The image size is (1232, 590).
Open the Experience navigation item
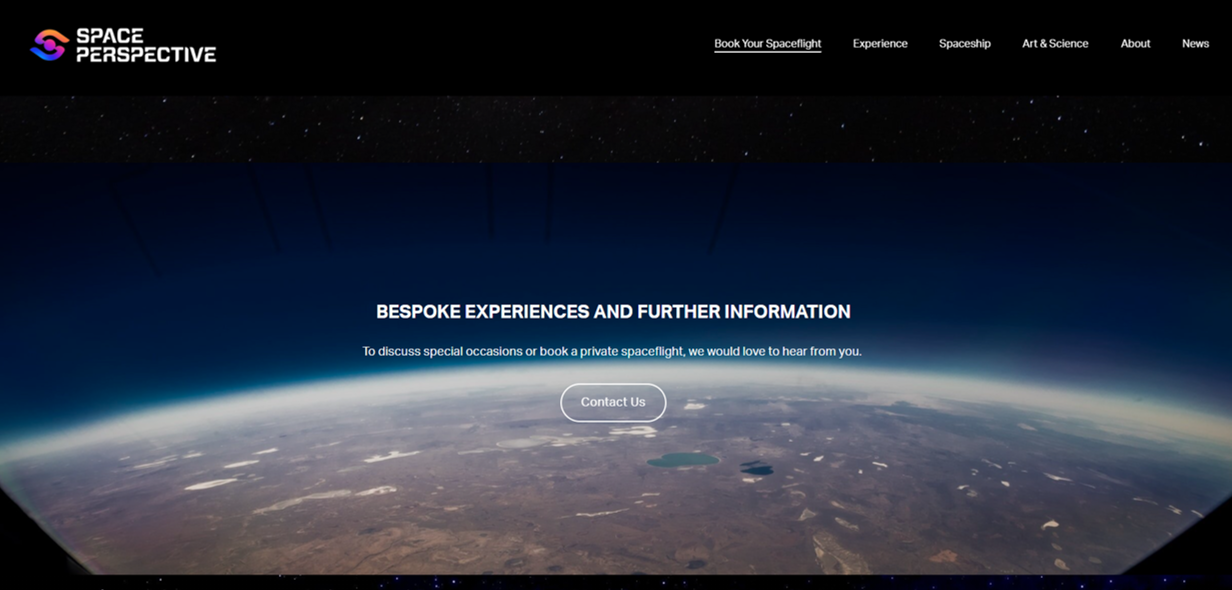880,44
